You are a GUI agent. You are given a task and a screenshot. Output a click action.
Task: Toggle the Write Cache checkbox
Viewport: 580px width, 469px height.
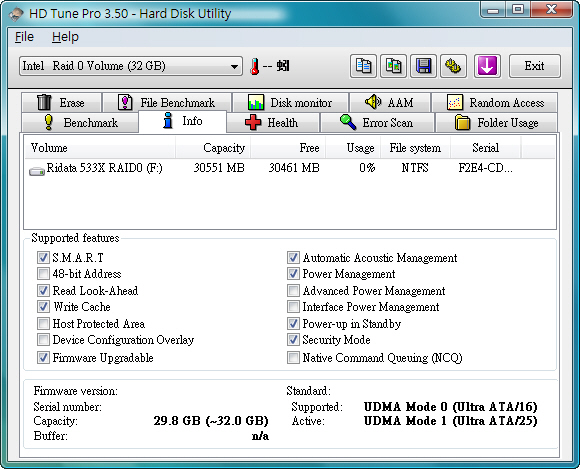[43, 307]
